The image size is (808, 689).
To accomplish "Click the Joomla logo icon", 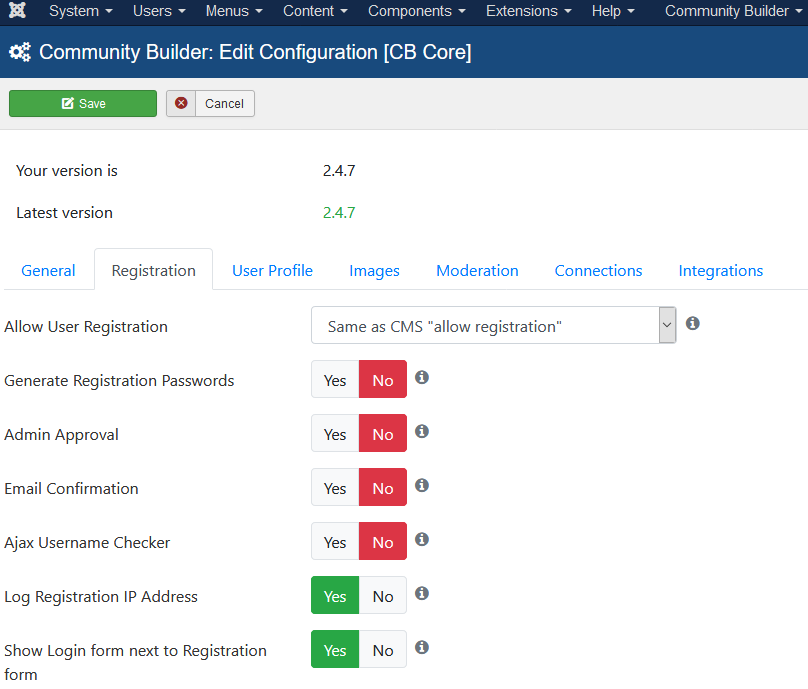I will tap(18, 10).
